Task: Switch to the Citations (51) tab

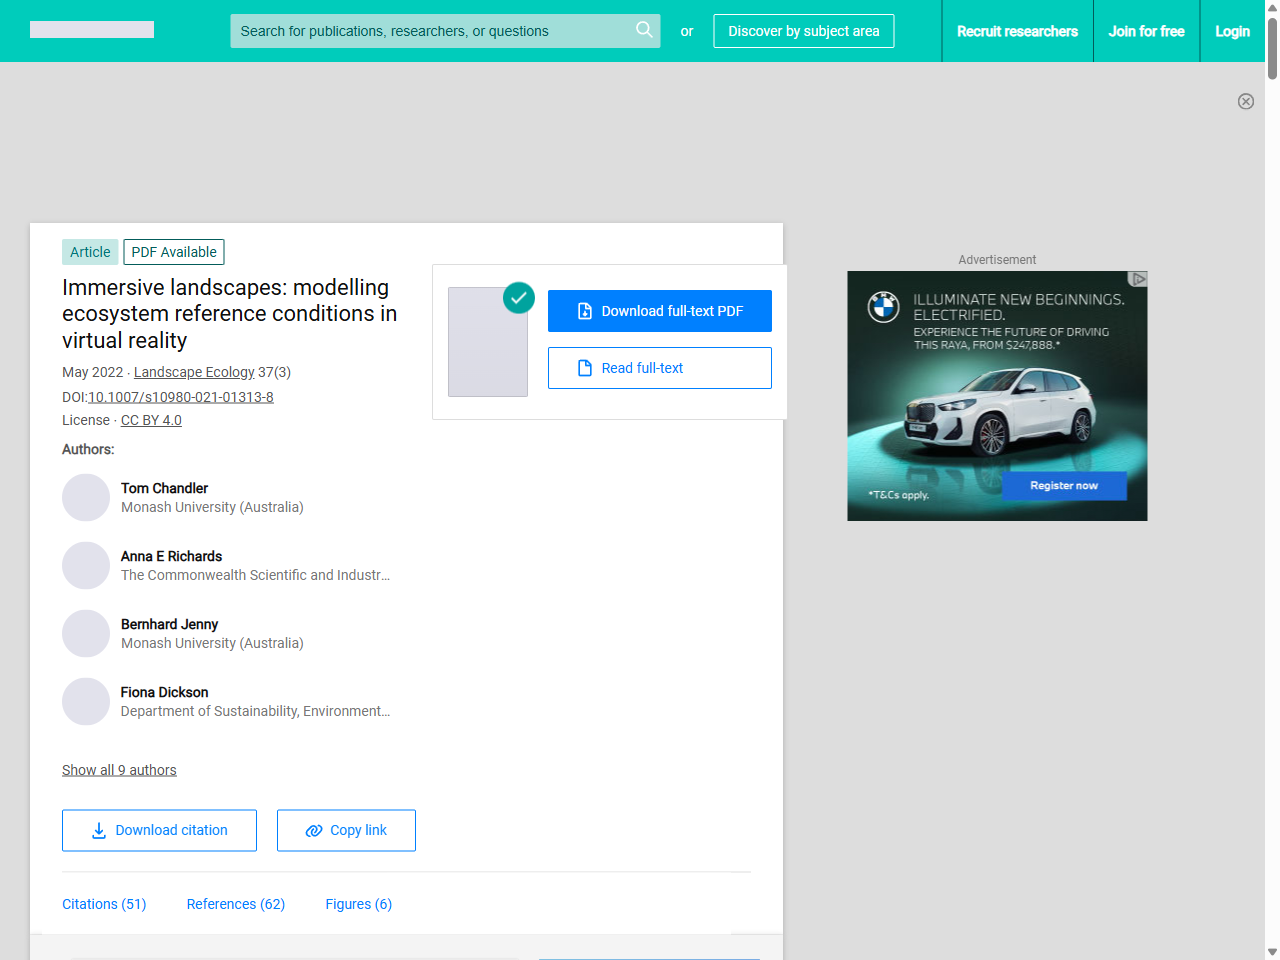Action: 104,904
